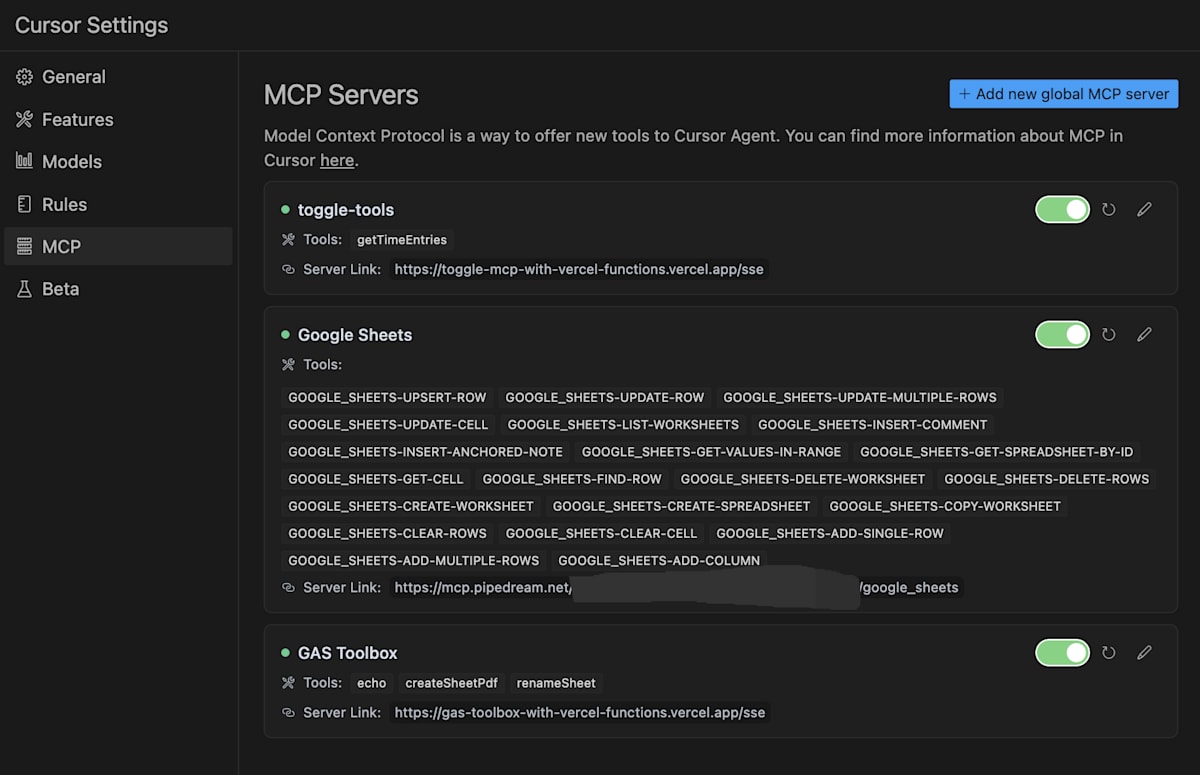
Task: Edit the Google Sheets server configuration
Action: 1145,335
